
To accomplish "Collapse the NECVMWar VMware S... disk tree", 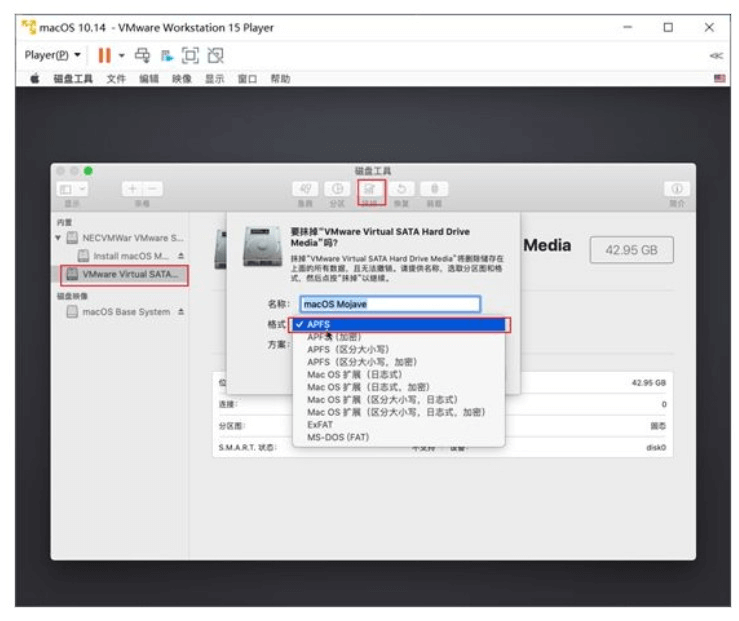I will click(58, 238).
